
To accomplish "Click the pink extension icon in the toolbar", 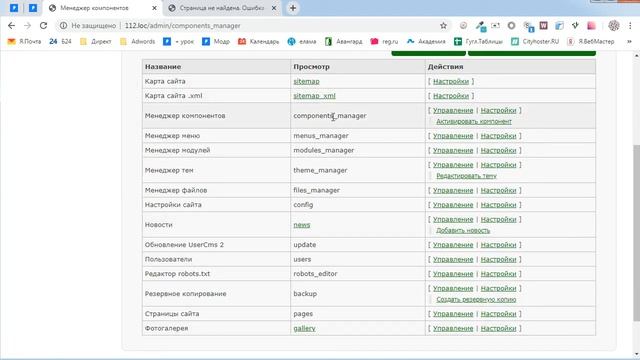I will click(x=591, y=26).
